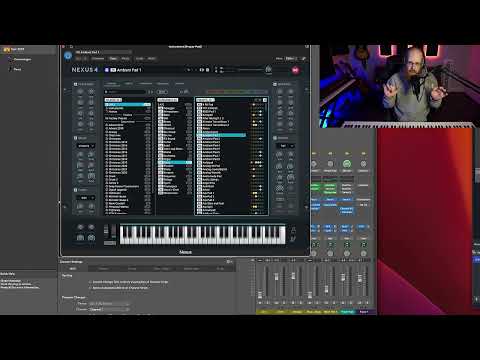Click the Compare button in plug-in header
This screenshot has width=480, height=360.
[98, 58]
